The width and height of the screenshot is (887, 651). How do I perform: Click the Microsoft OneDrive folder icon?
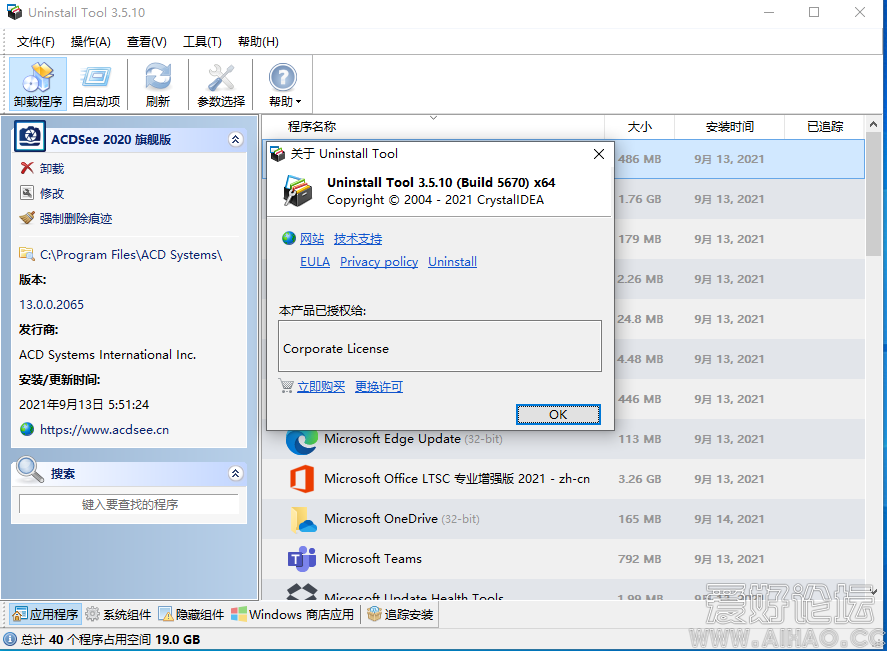[x=303, y=520]
